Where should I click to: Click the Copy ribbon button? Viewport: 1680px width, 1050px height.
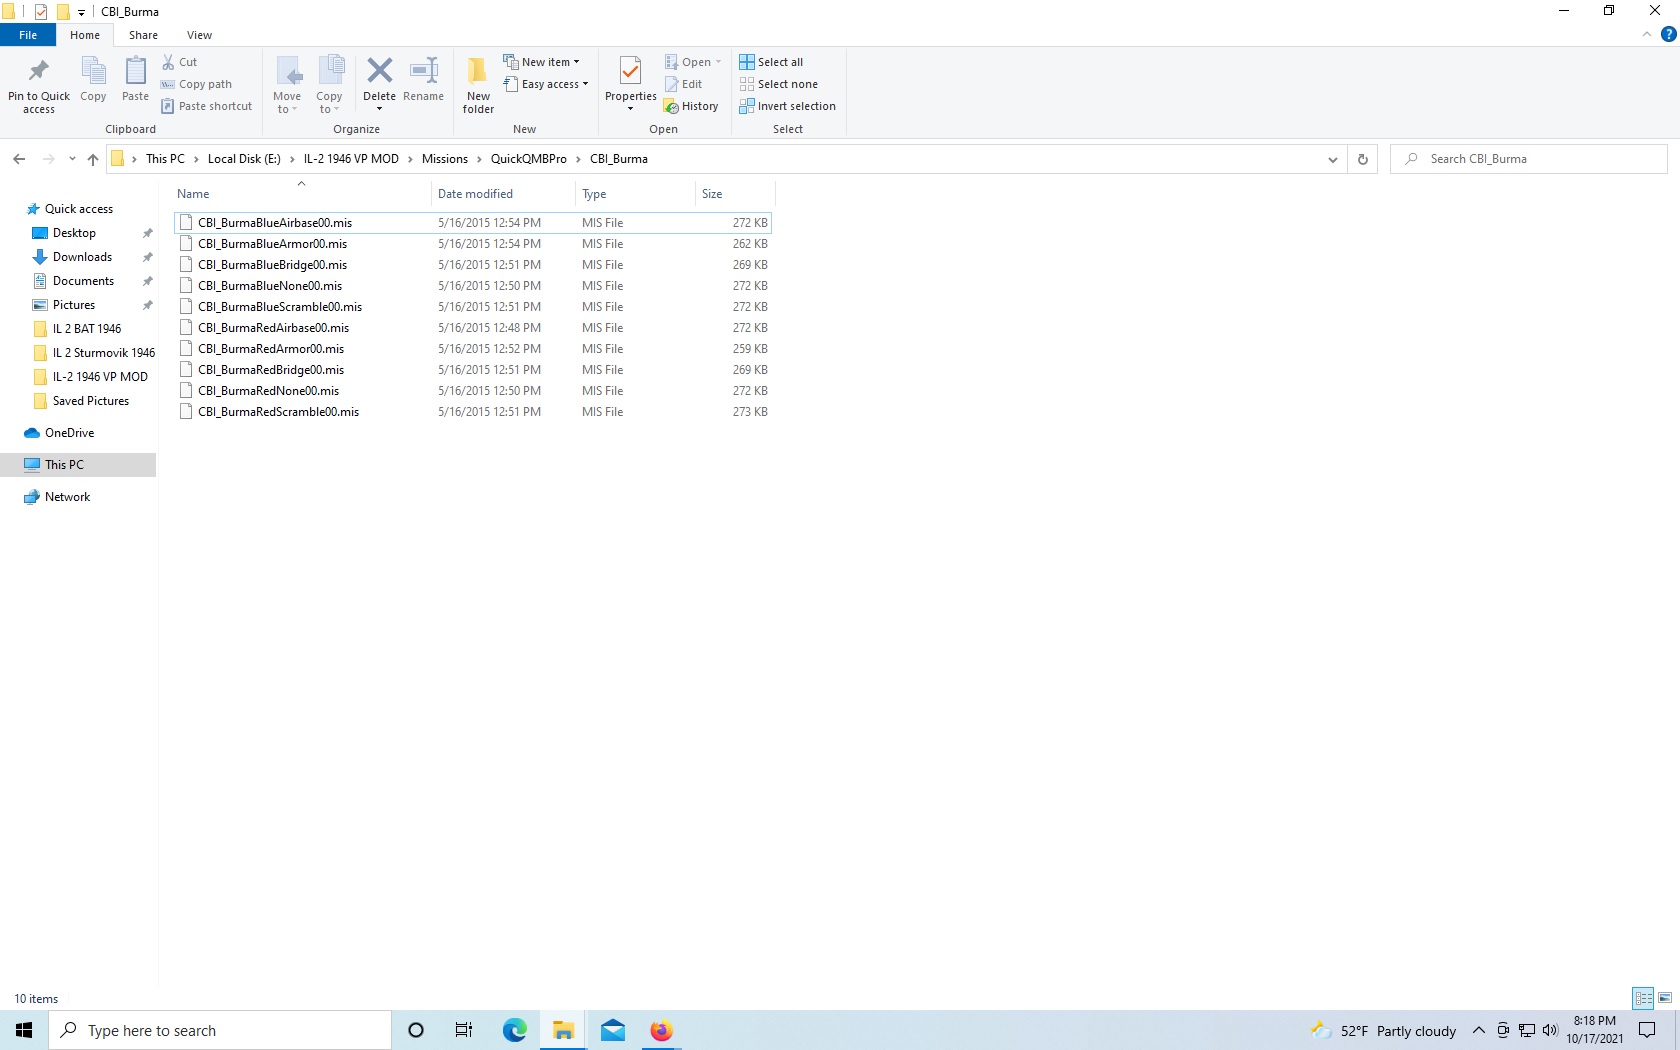[93, 80]
